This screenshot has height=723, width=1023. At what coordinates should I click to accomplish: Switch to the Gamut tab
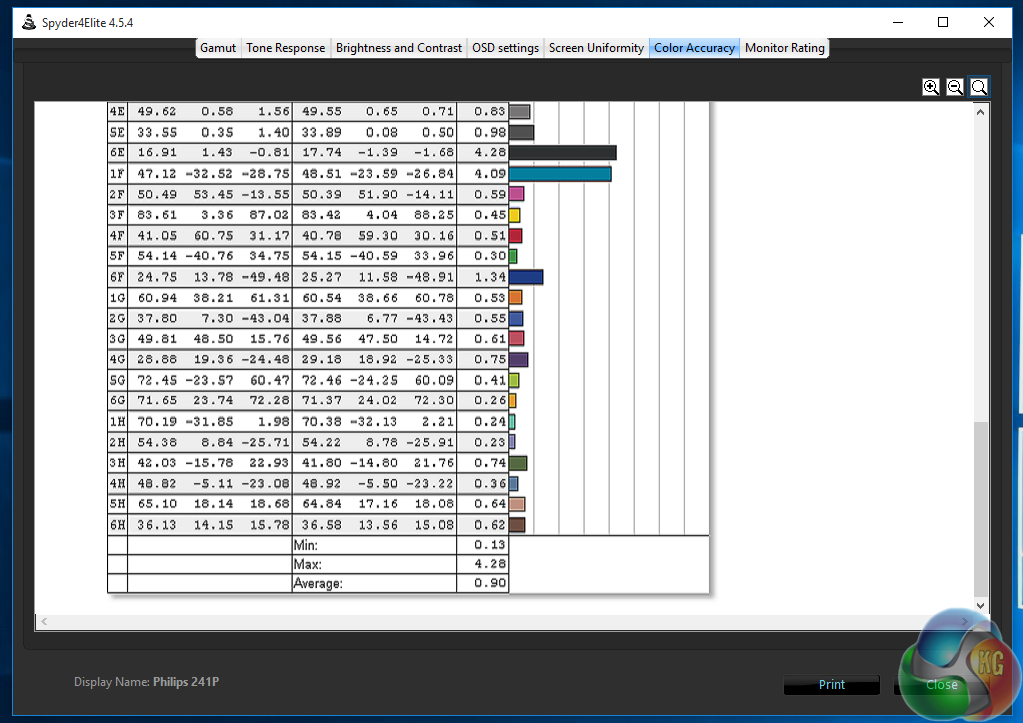pos(218,48)
